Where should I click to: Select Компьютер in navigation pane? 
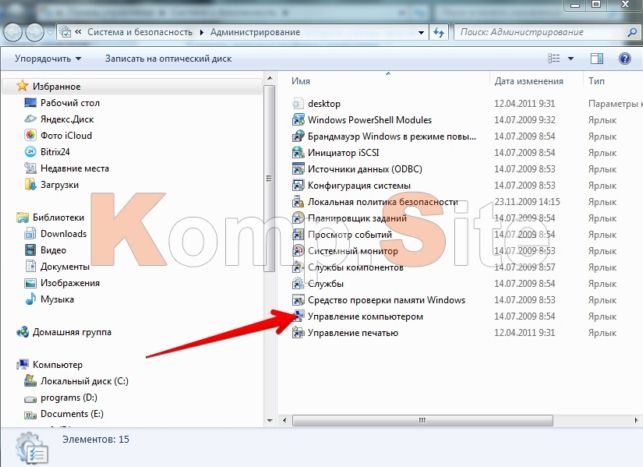tap(57, 364)
